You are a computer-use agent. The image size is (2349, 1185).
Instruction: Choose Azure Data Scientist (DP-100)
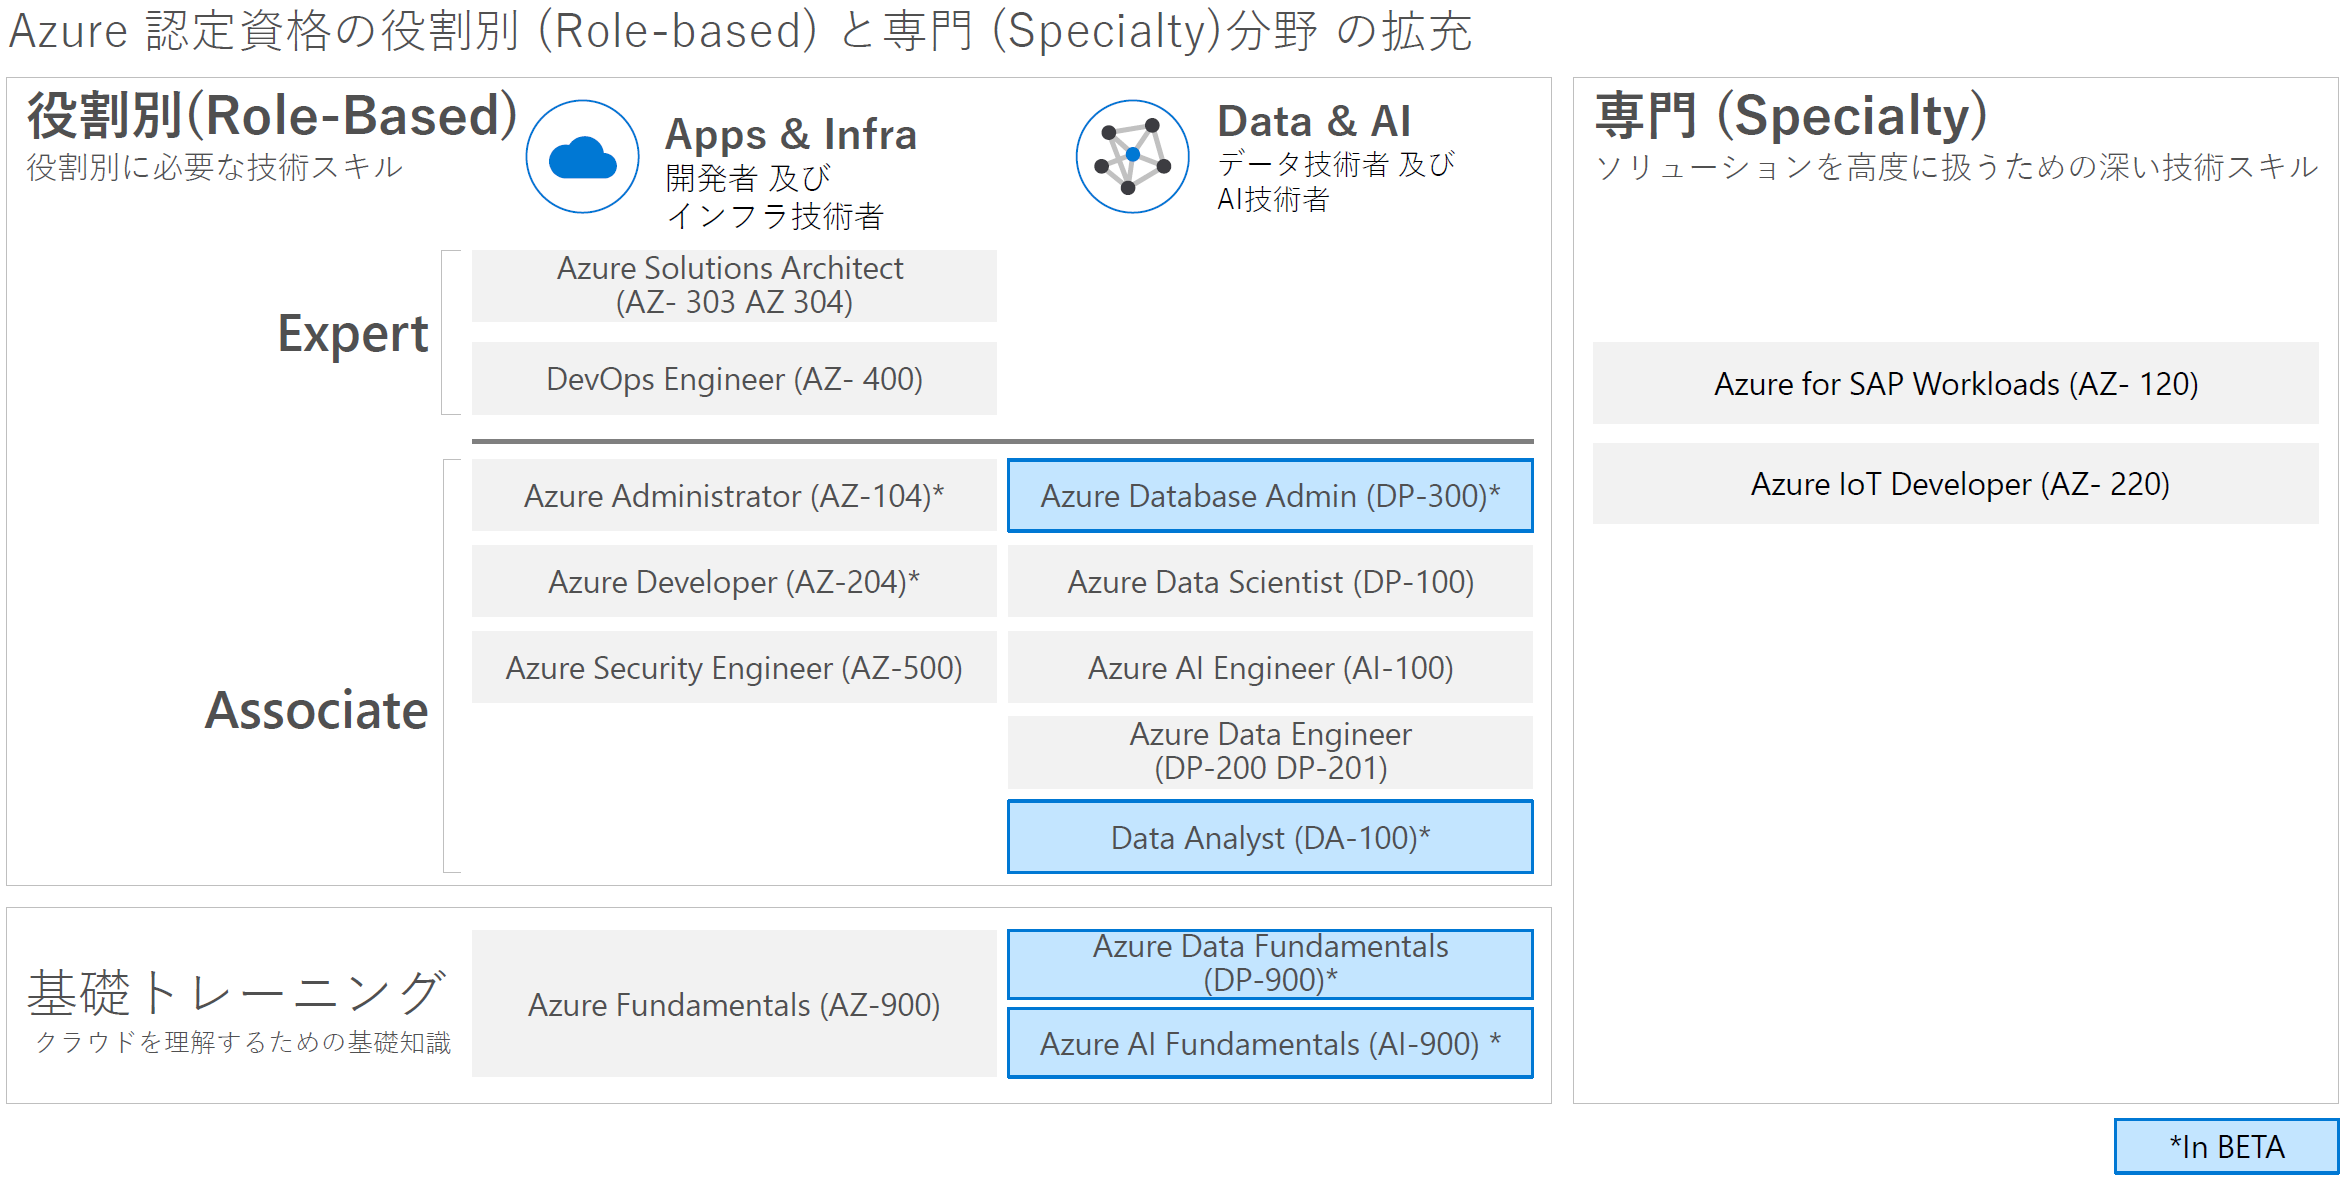pyautogui.click(x=1269, y=582)
